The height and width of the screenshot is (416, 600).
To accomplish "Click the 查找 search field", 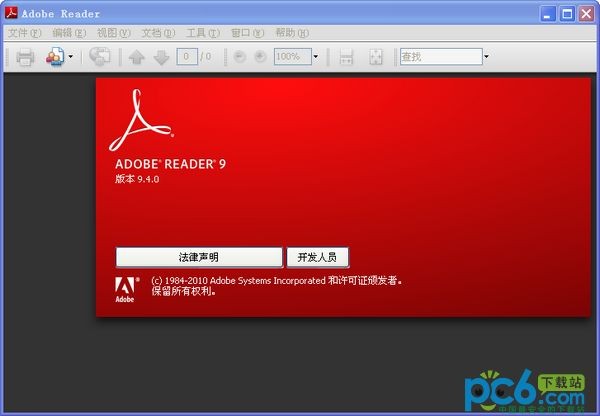I will 441,57.
